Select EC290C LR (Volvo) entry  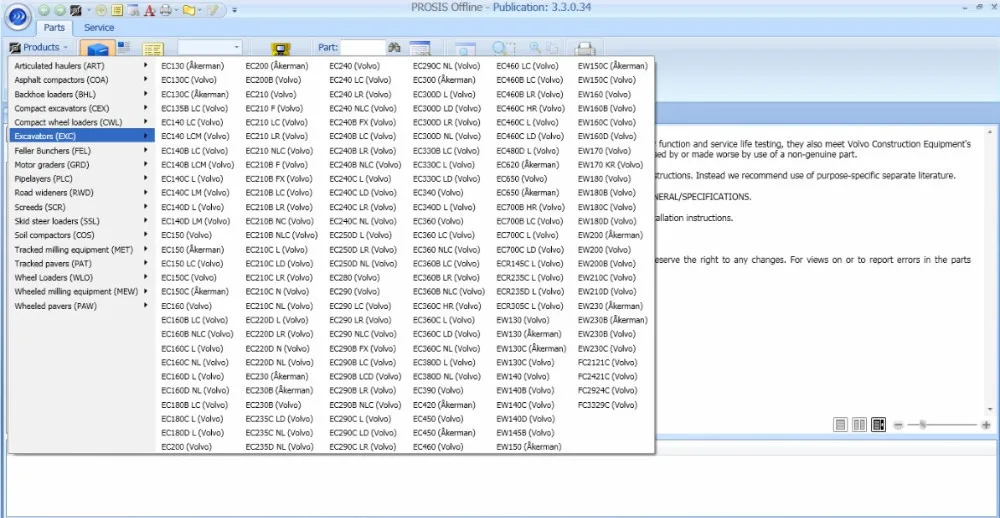362,447
